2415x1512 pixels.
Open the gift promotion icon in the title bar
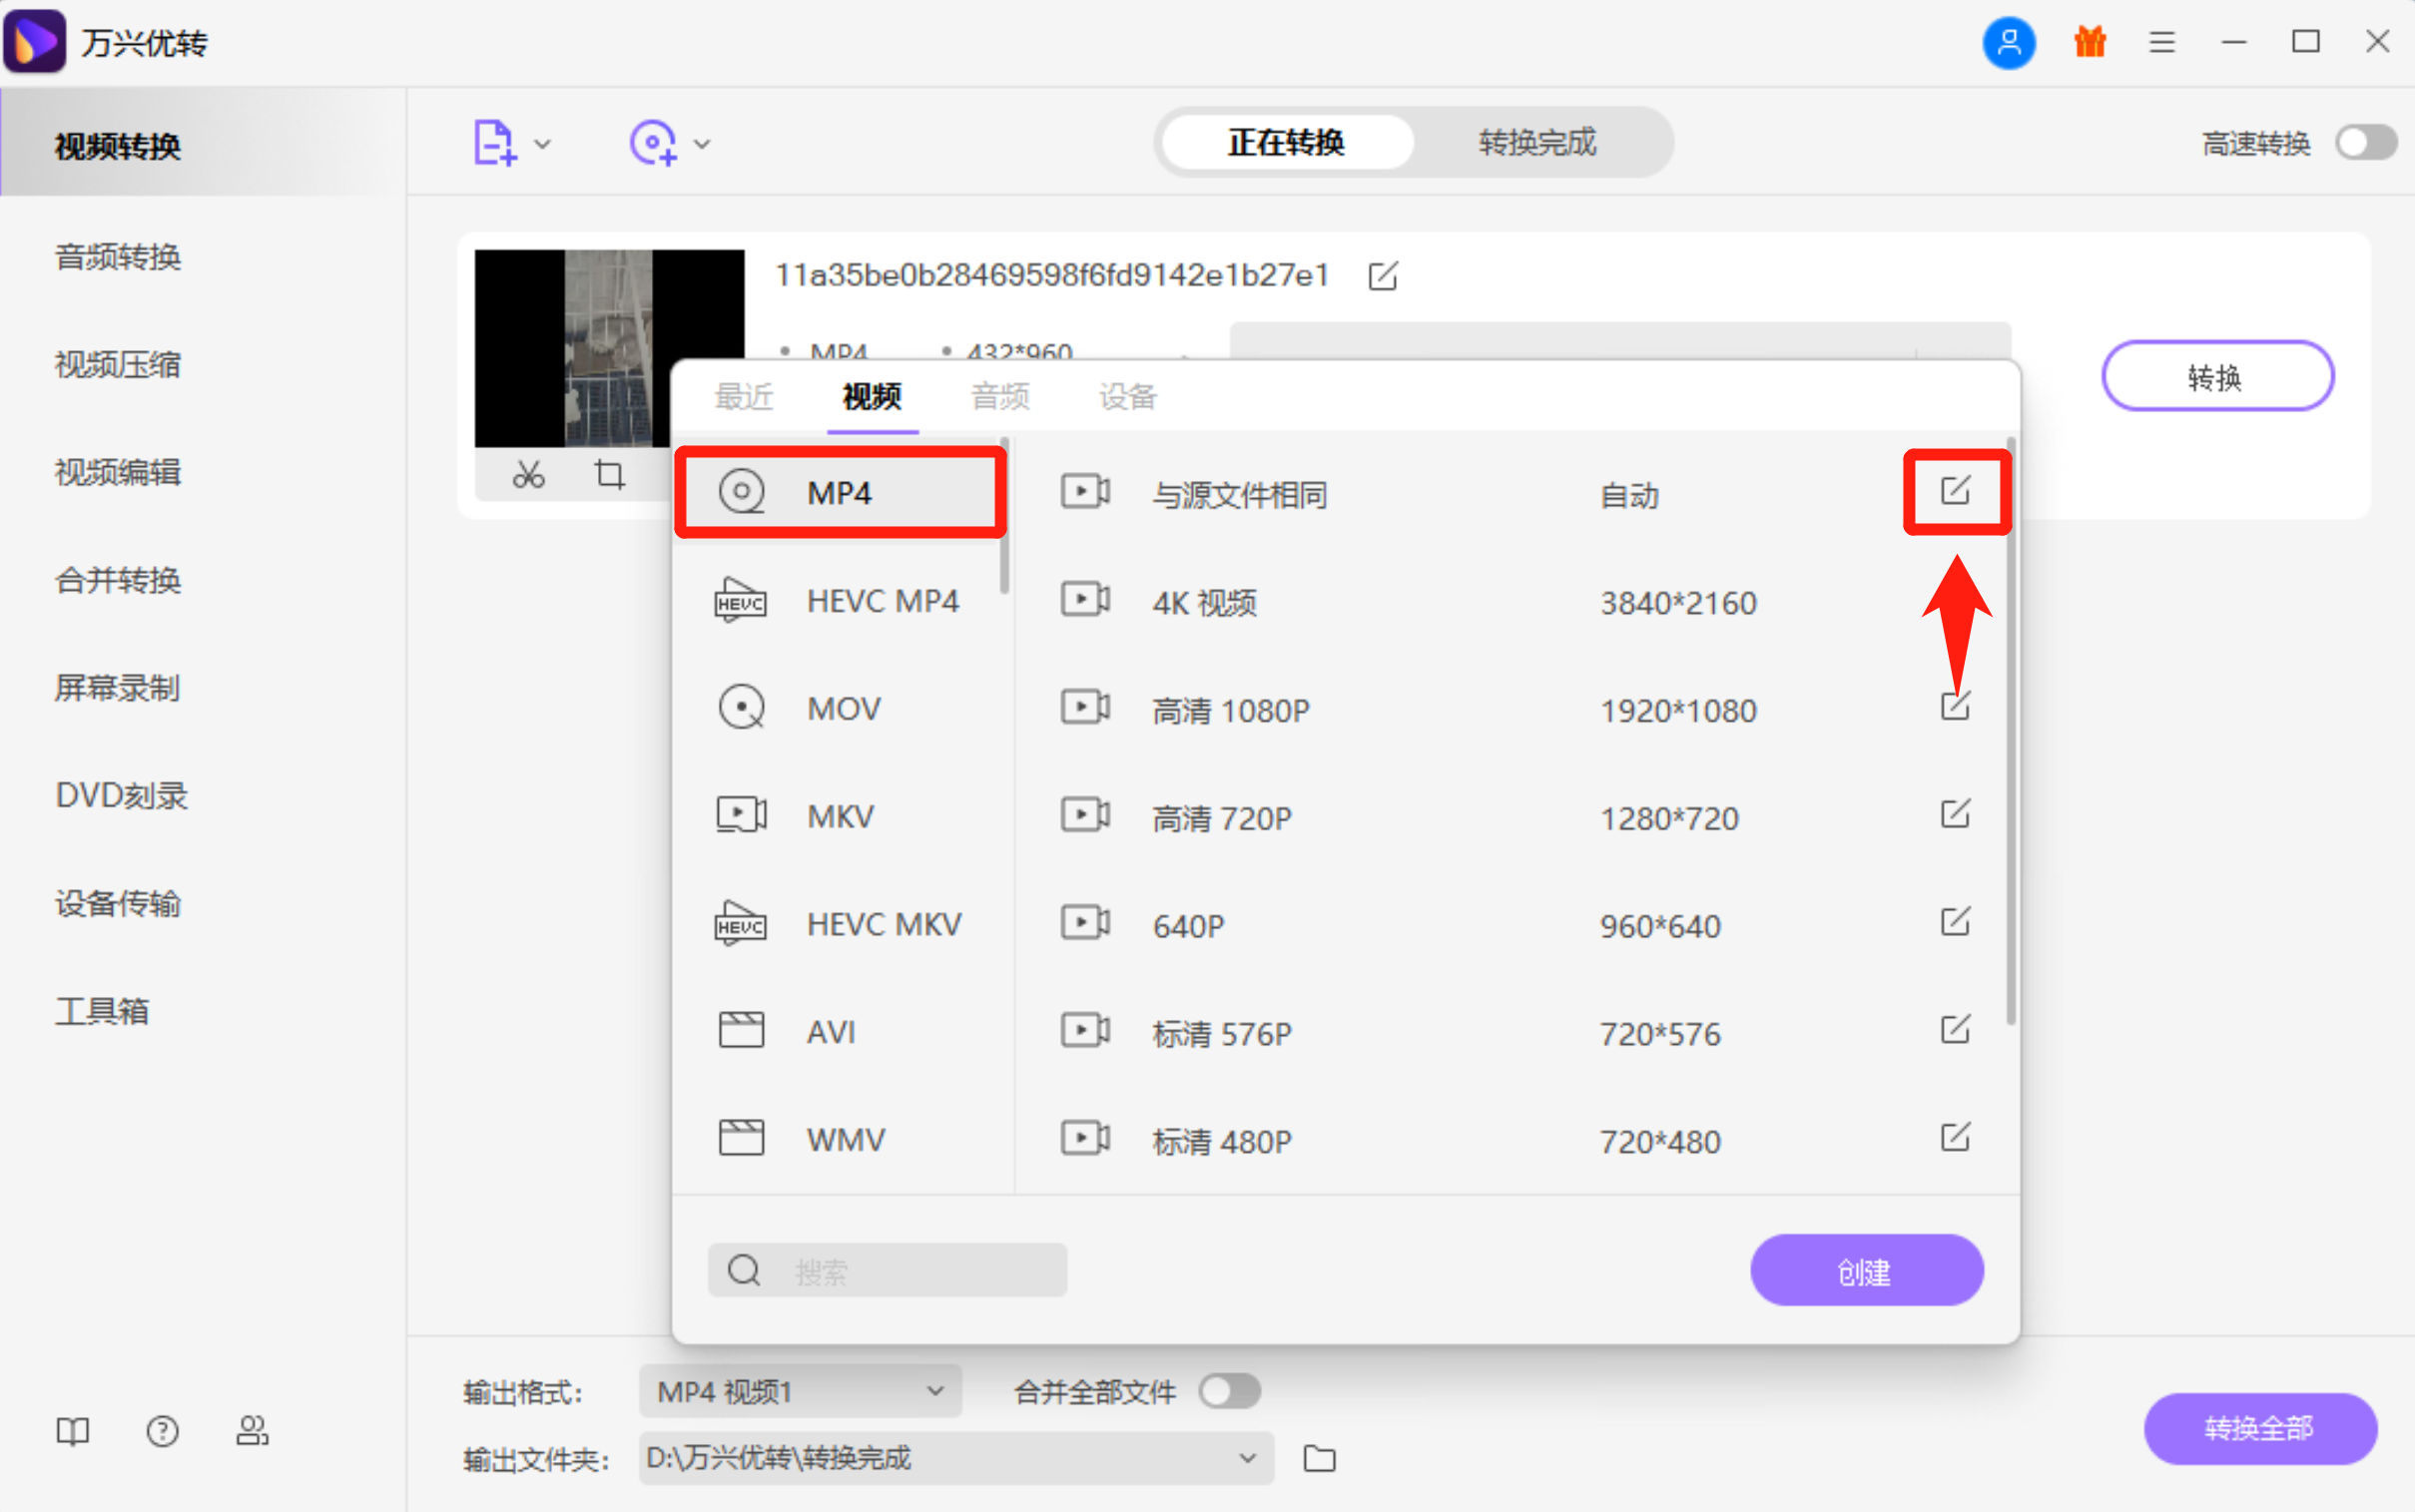[x=2088, y=42]
